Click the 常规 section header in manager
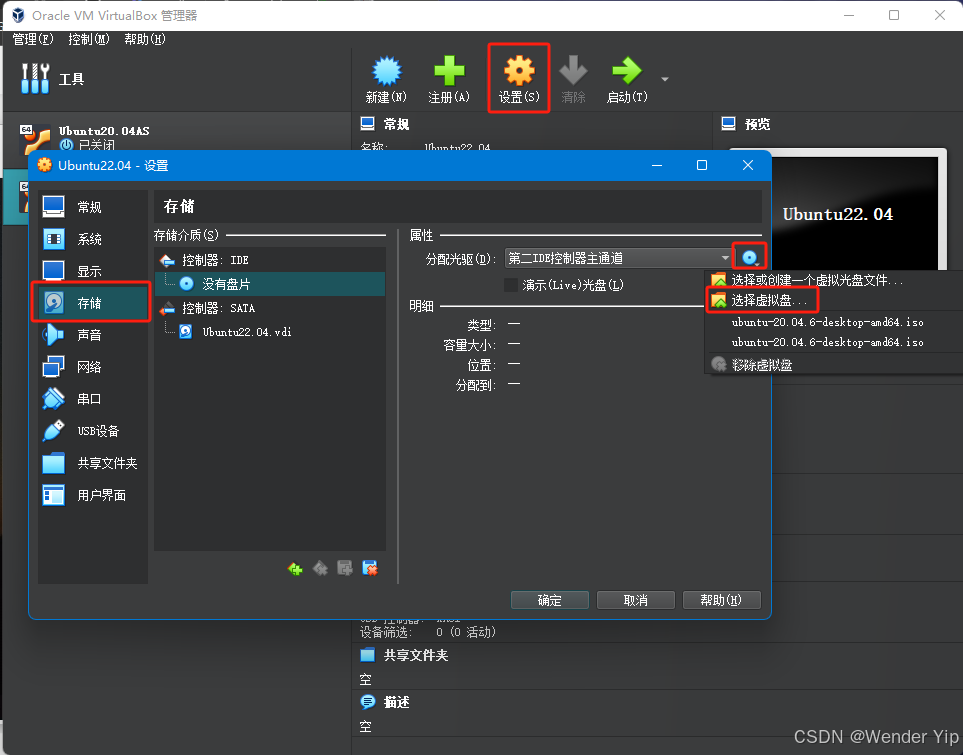Image resolution: width=963 pixels, height=755 pixels. [386, 124]
